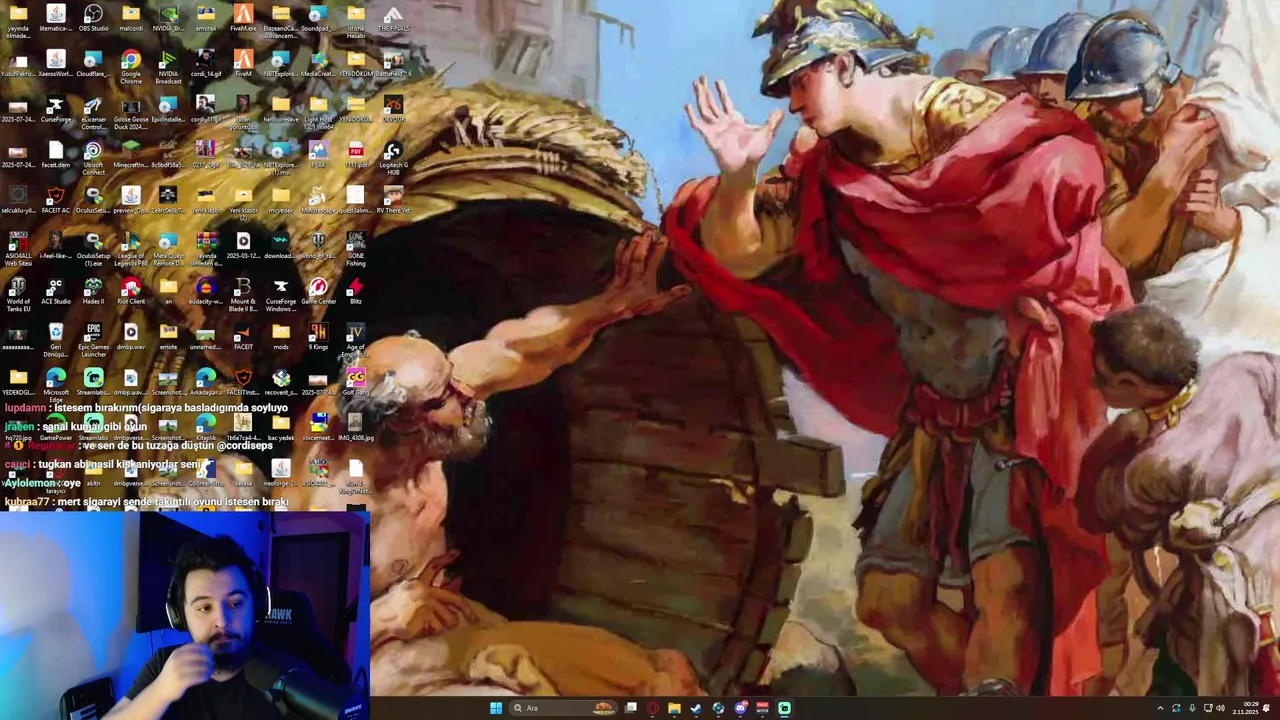Select the mods folder icon
The width and height of the screenshot is (1280, 720).
point(280,337)
